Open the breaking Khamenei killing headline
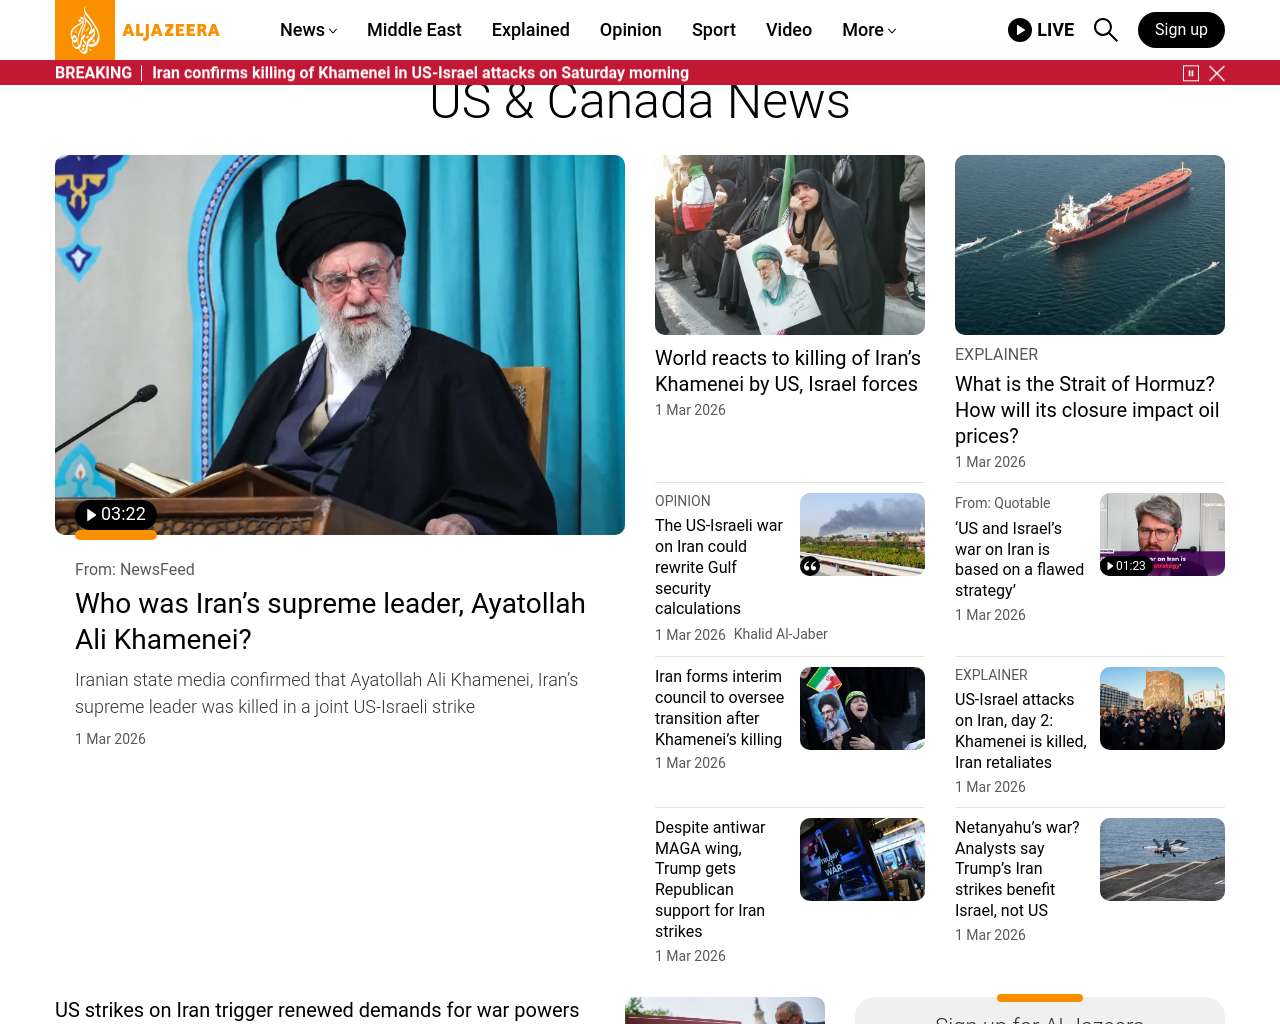The image size is (1280, 1024). [x=420, y=73]
